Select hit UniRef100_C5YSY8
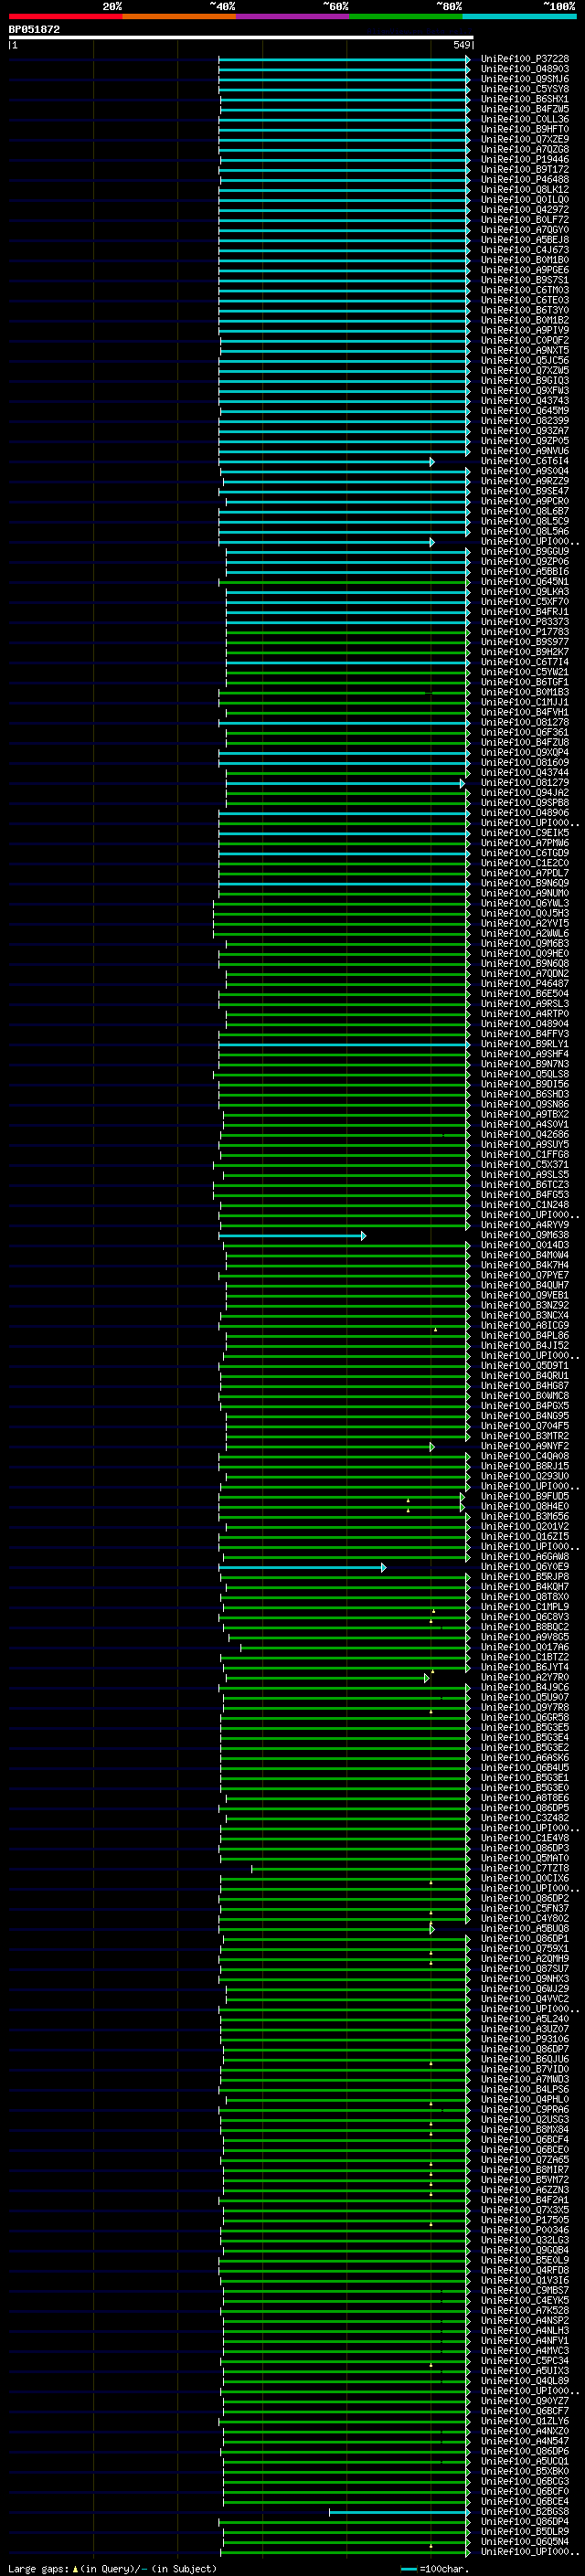Screen dimensions: 585x2576 coord(525,90)
